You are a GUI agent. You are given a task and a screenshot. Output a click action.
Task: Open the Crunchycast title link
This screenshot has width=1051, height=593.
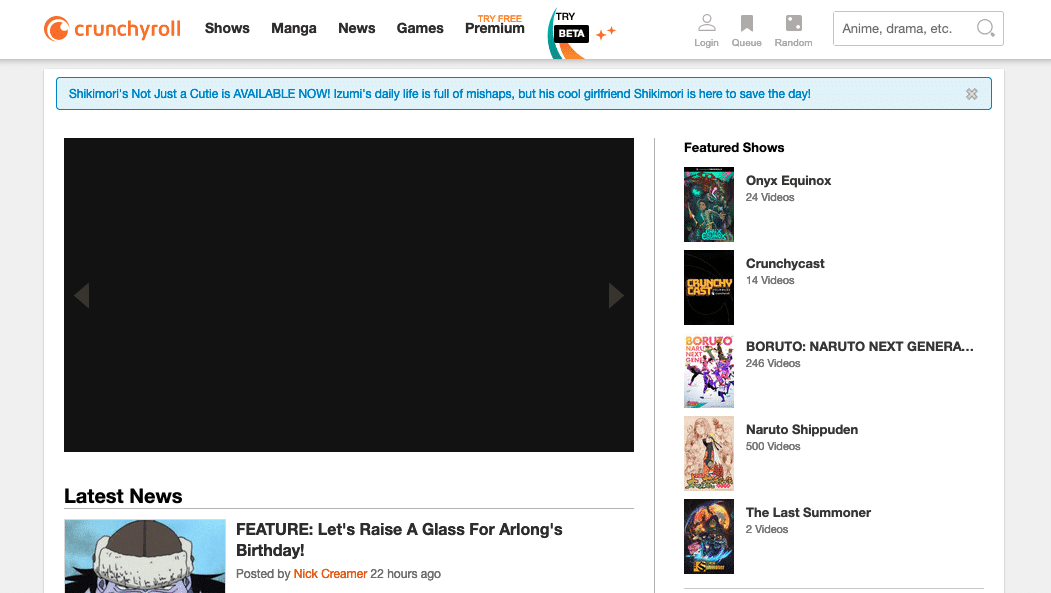point(785,263)
